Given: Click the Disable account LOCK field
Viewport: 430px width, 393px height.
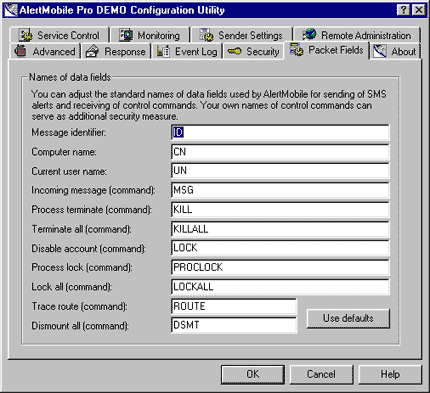Looking at the screenshot, I should 280,248.
